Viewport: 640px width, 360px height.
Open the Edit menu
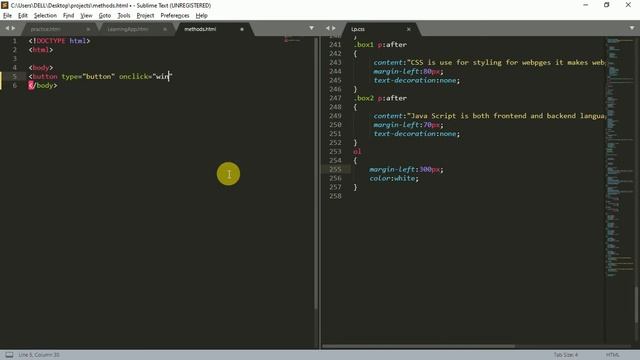(22, 16)
